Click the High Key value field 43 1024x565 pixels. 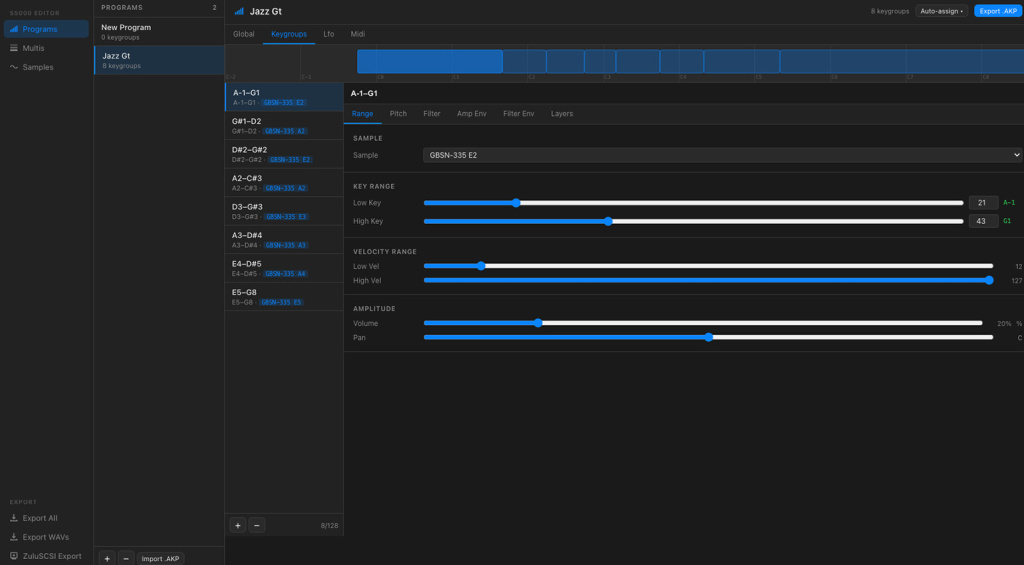click(984, 221)
